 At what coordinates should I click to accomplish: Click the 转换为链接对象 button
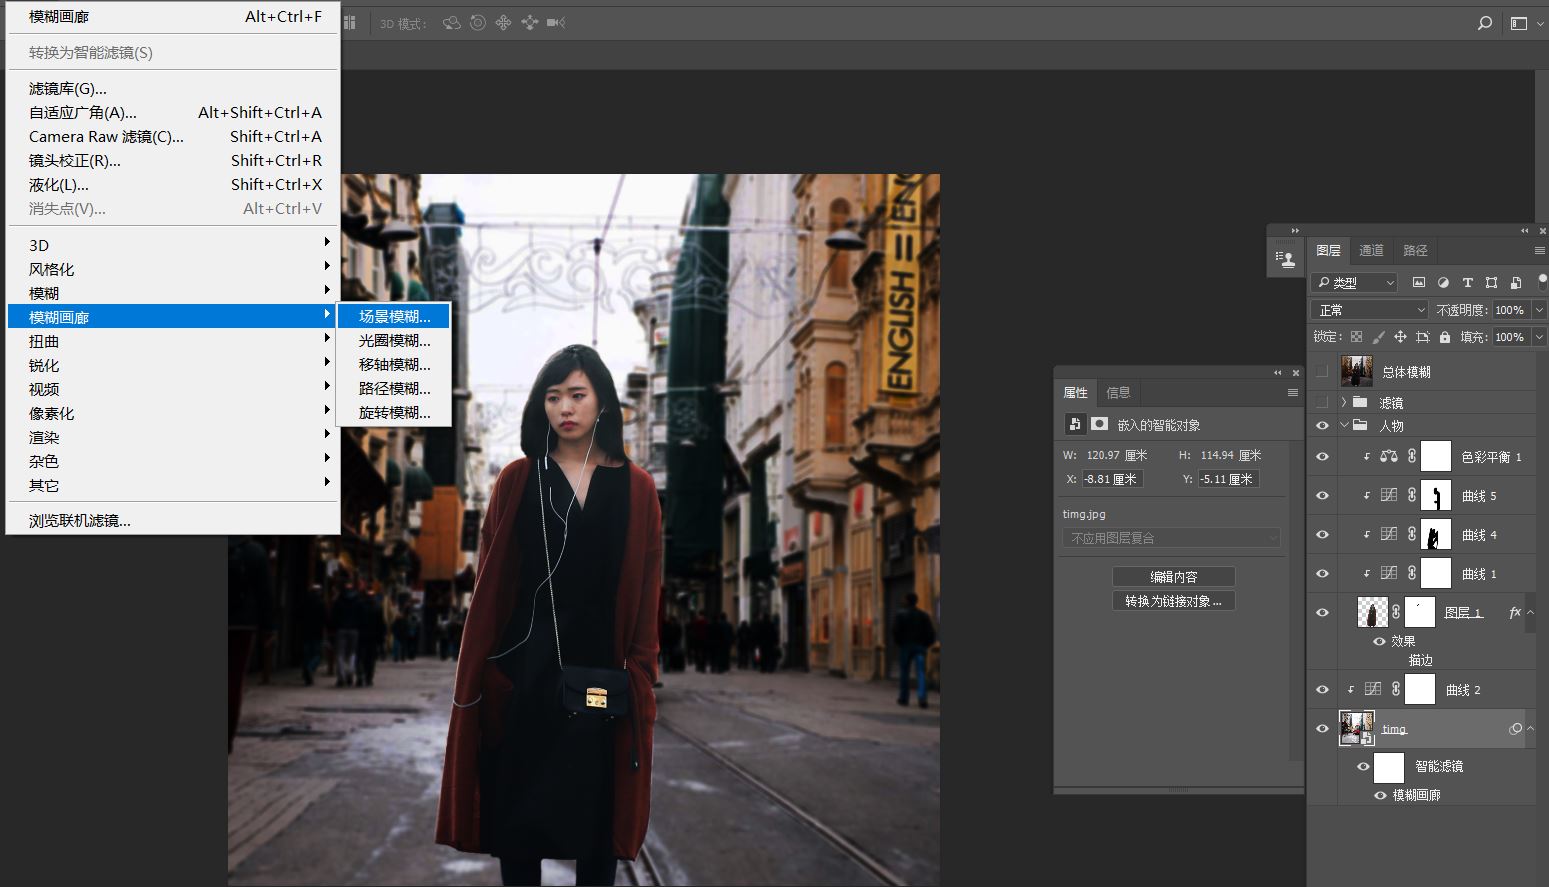[x=1173, y=601]
